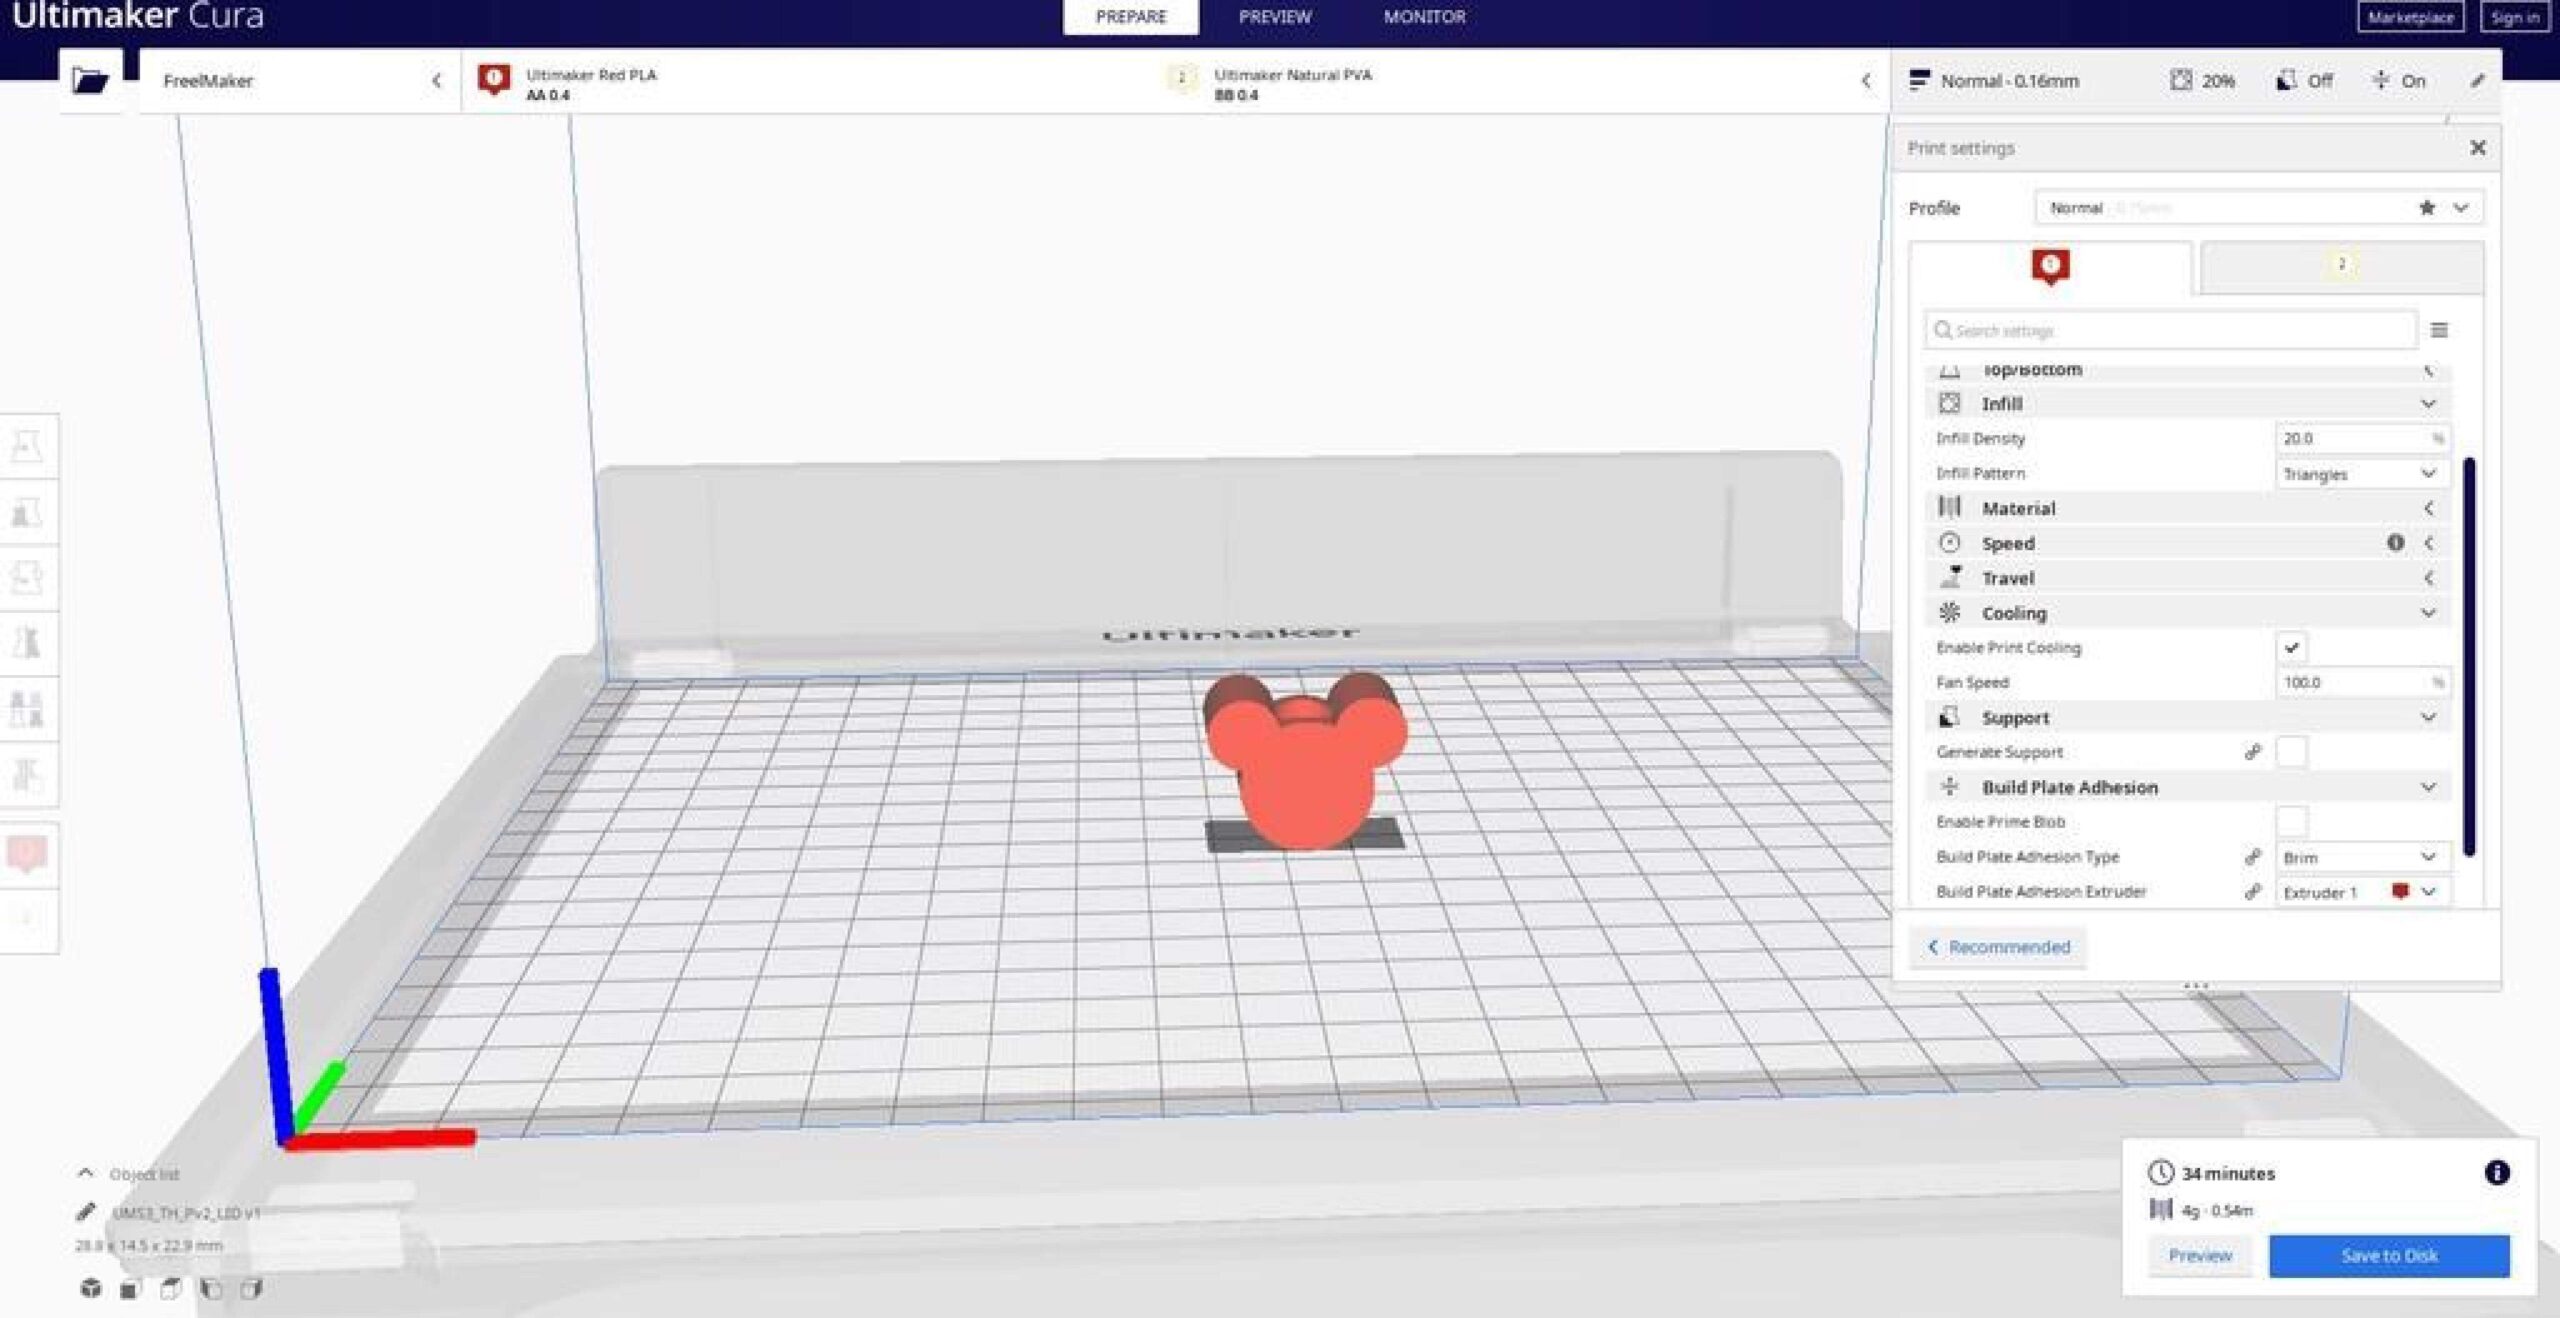Image resolution: width=2560 pixels, height=1318 pixels.
Task: Click the Preview button near Save to Disk
Action: (2200, 1256)
